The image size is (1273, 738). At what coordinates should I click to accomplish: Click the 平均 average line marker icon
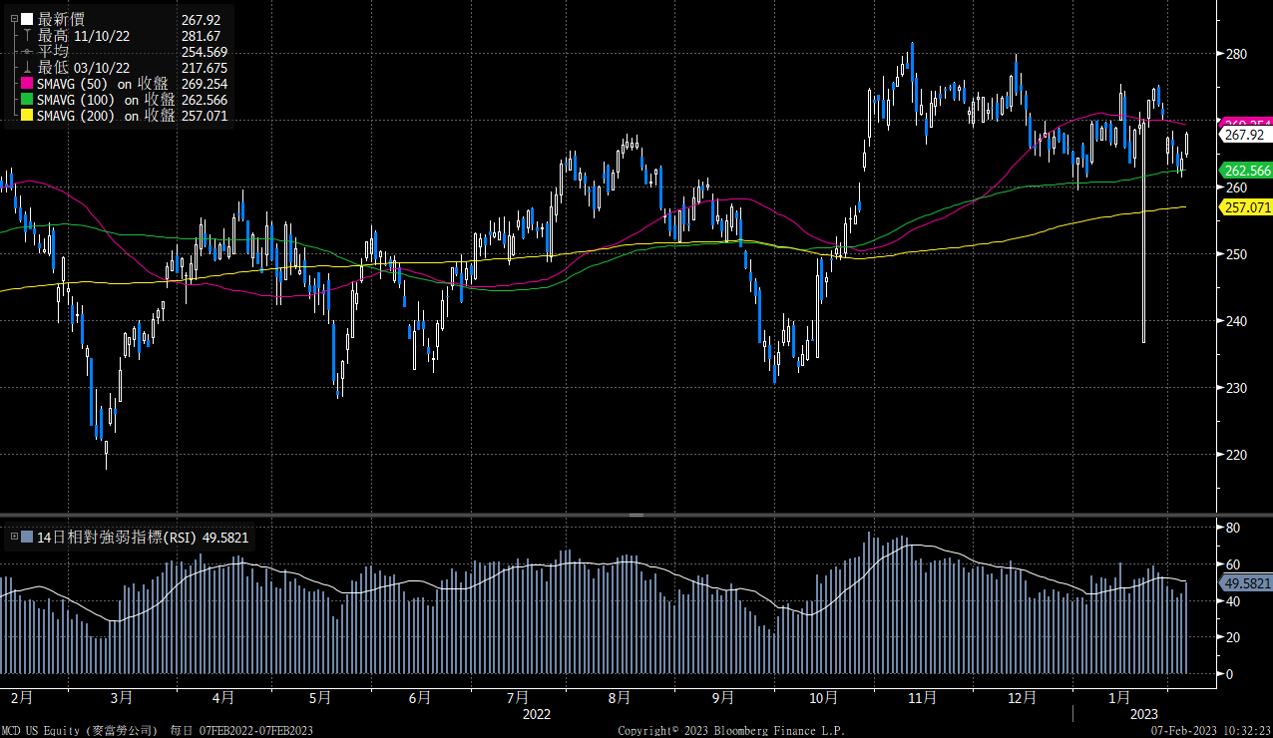tap(26, 52)
